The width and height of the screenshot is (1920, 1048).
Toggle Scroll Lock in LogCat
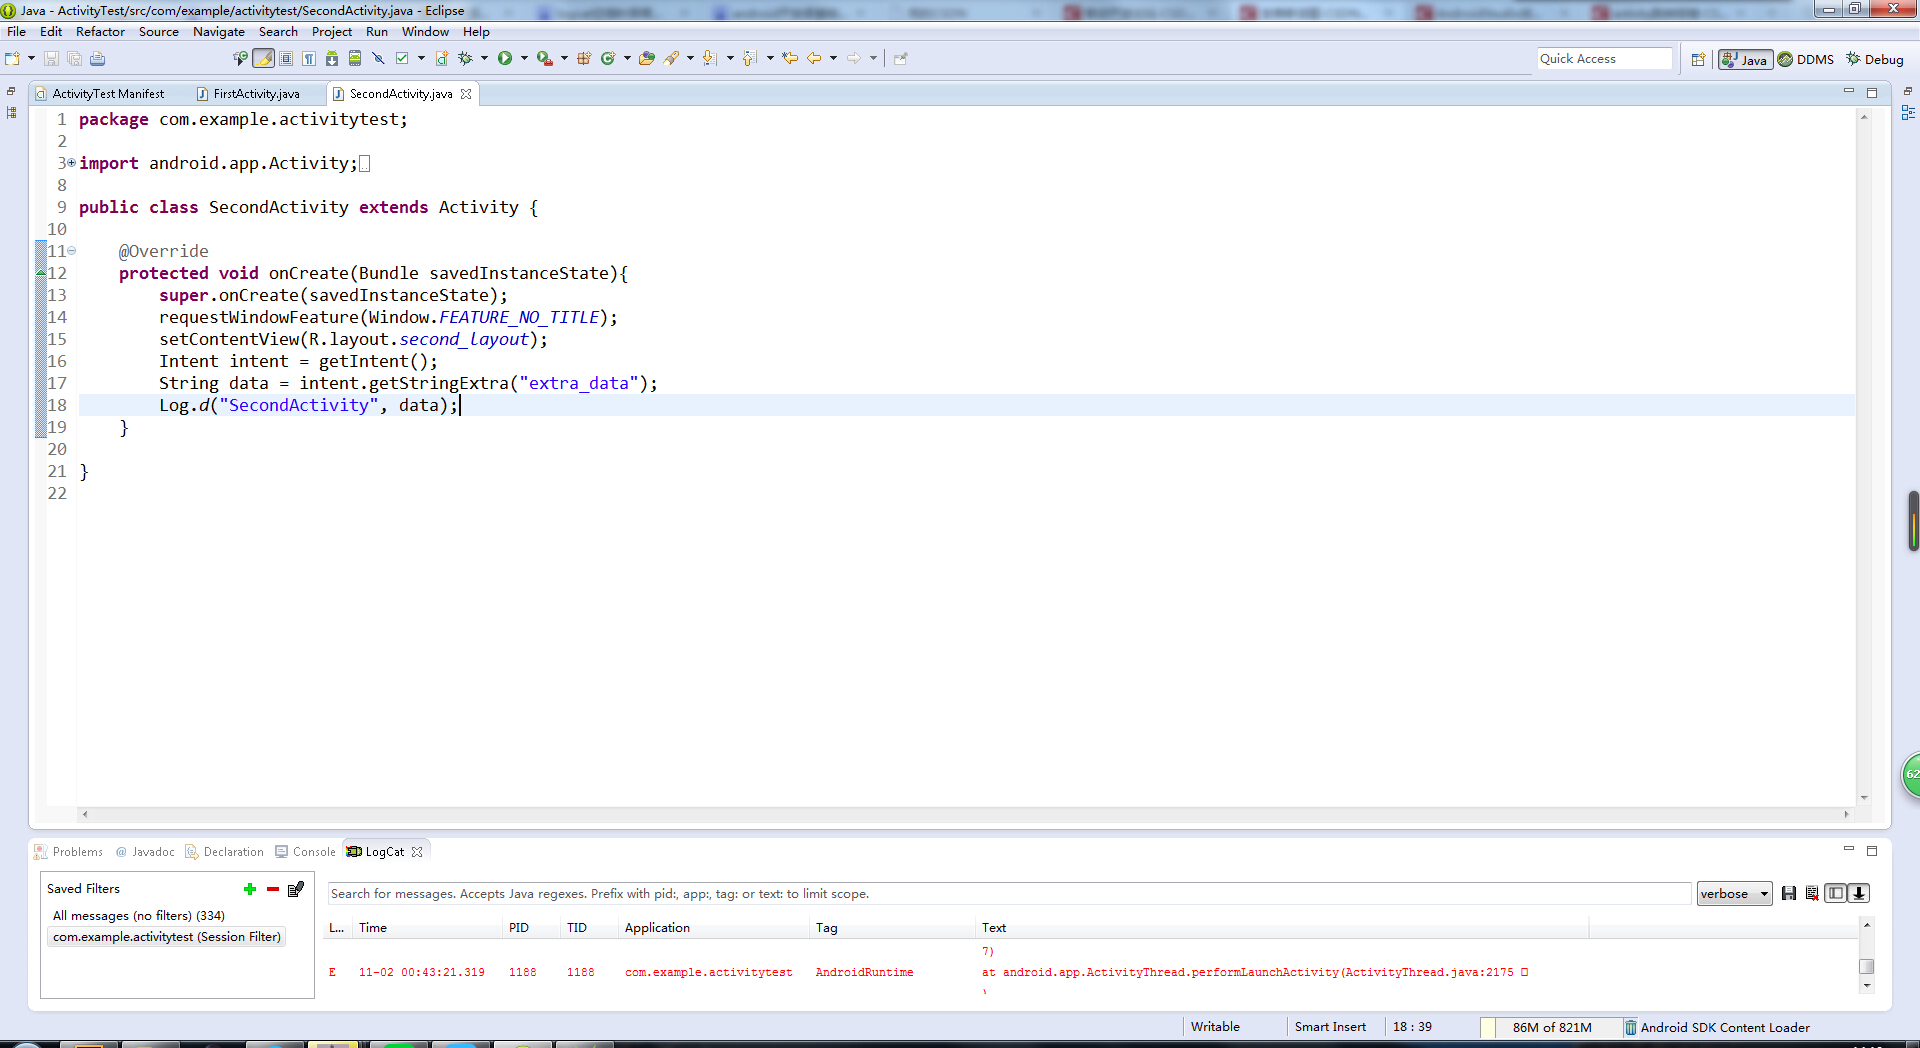click(x=1859, y=894)
